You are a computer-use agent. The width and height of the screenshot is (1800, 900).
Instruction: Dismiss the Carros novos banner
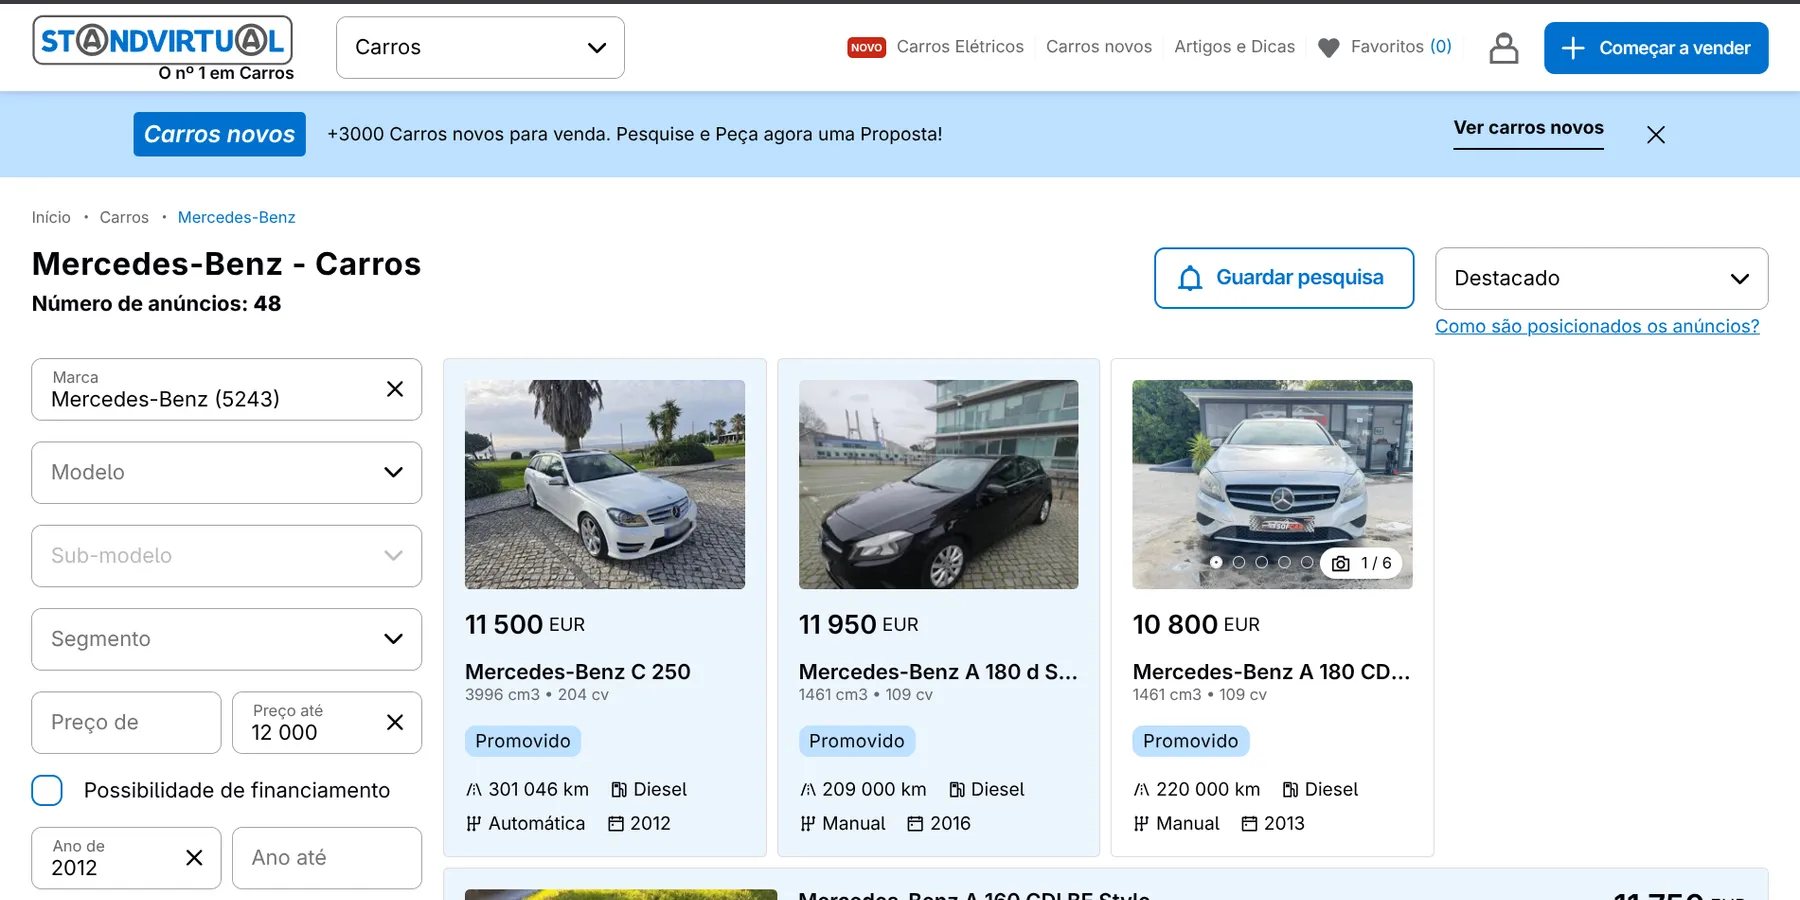tap(1656, 134)
